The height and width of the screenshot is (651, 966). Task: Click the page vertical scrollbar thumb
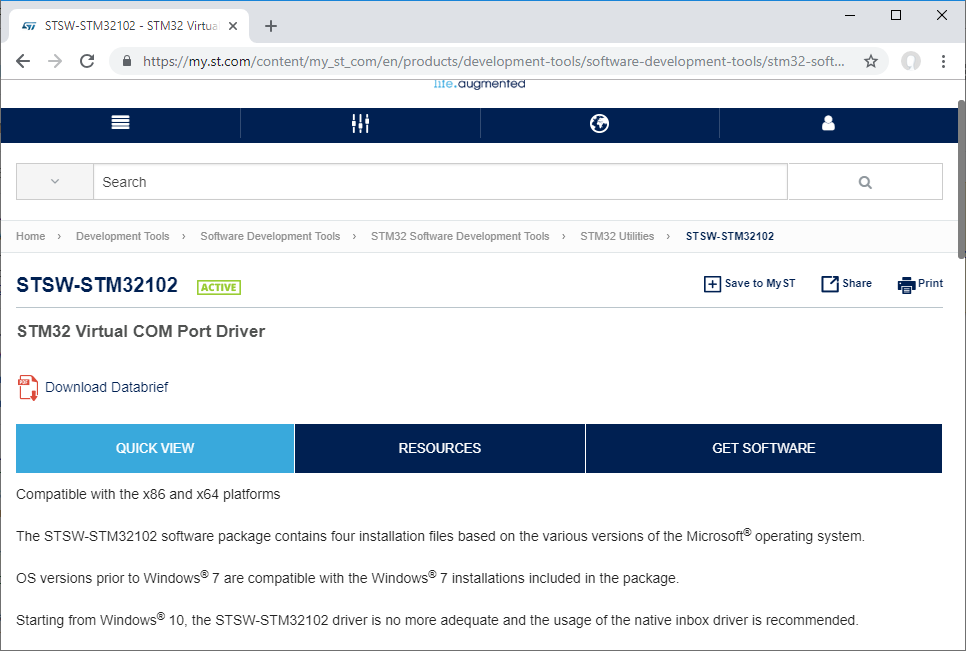962,179
